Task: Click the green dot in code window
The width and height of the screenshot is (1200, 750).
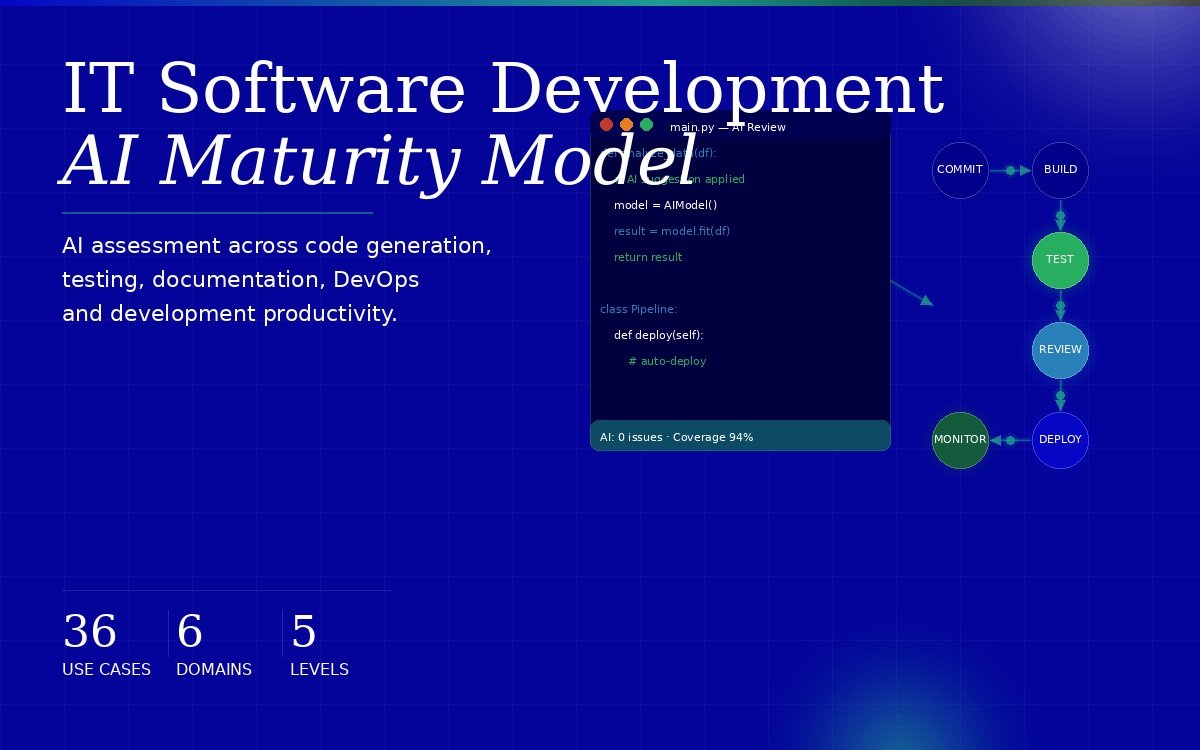Action: (x=646, y=125)
